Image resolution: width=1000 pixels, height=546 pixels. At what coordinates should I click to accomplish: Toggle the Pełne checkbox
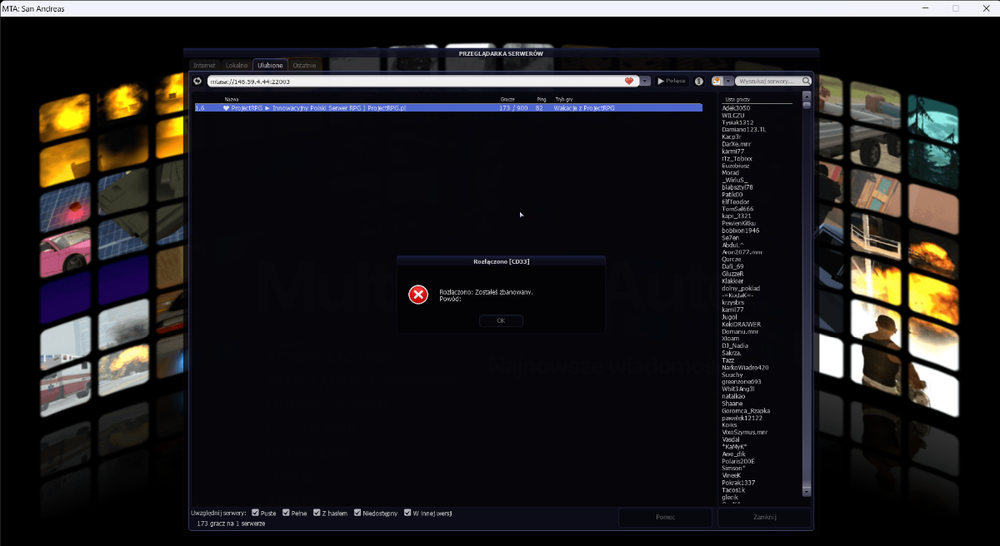pyautogui.click(x=286, y=512)
